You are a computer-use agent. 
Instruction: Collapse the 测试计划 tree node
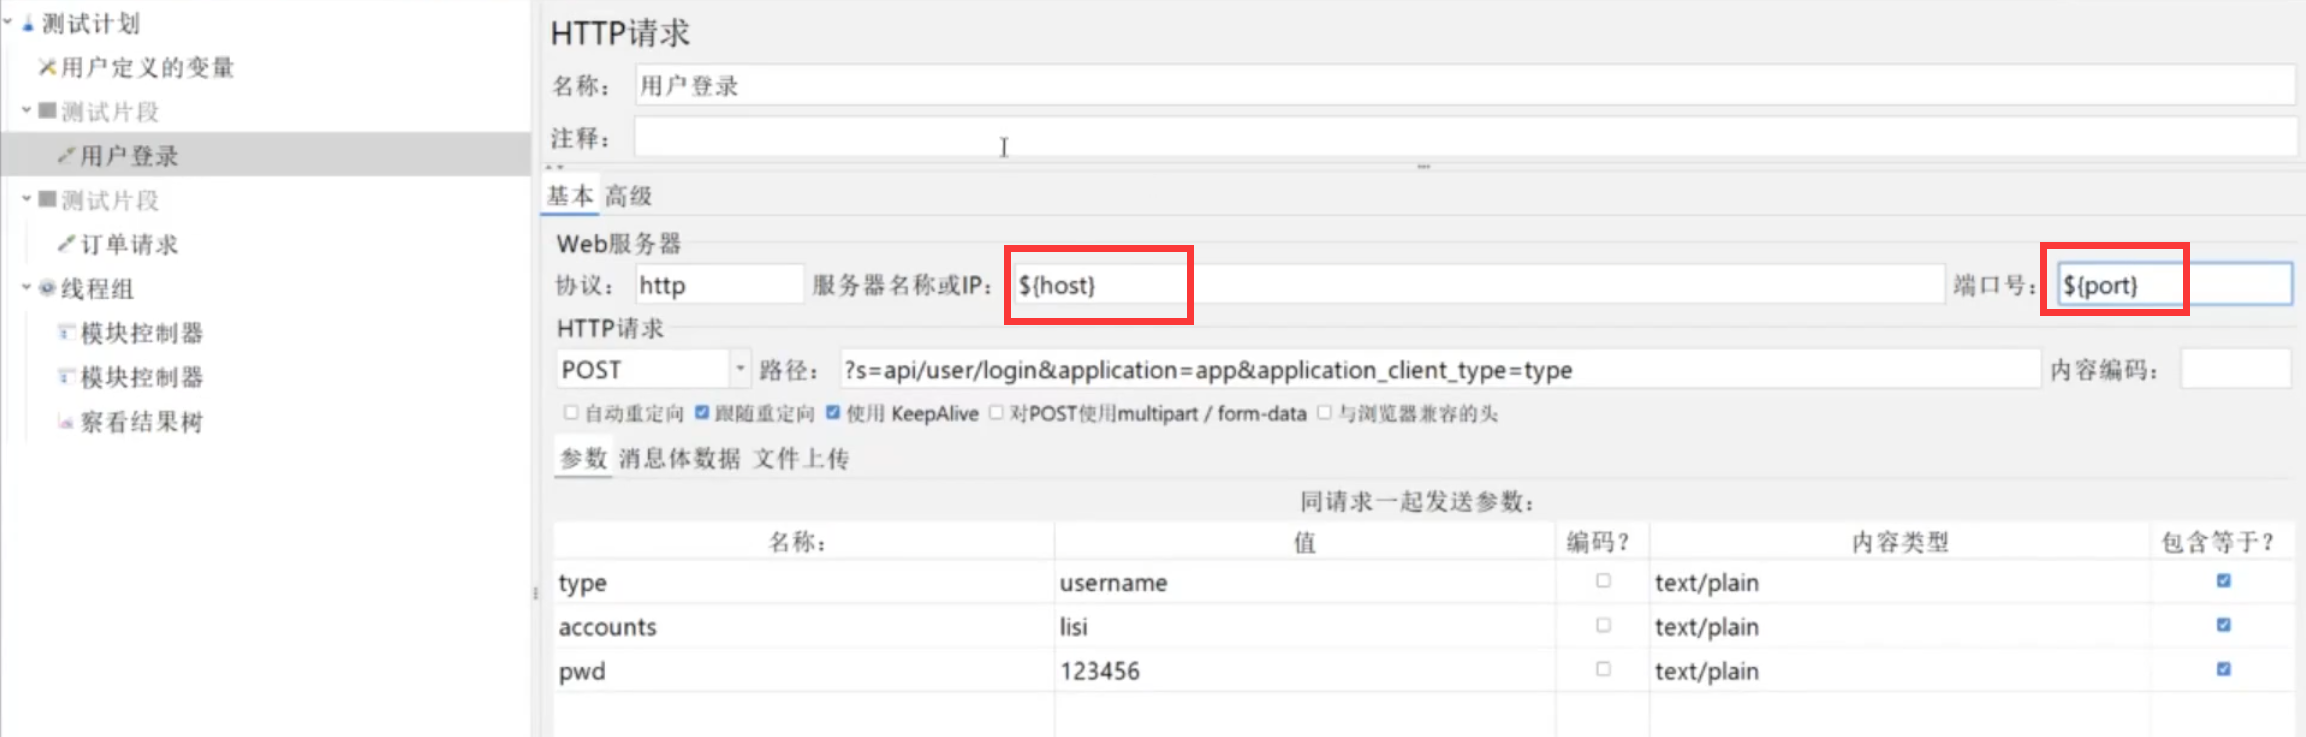pyautogui.click(x=8, y=21)
